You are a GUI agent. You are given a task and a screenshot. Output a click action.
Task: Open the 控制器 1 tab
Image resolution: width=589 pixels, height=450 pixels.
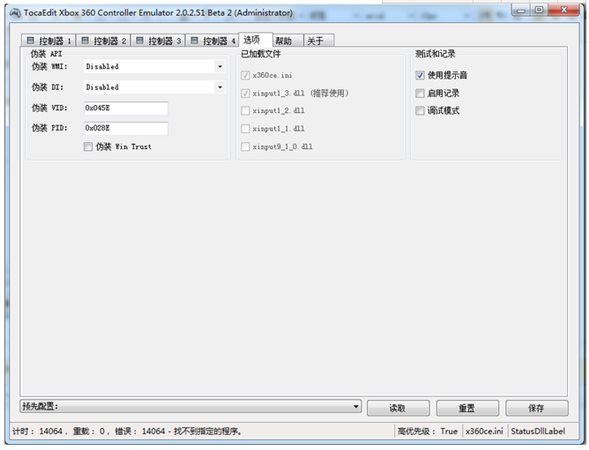[x=49, y=41]
